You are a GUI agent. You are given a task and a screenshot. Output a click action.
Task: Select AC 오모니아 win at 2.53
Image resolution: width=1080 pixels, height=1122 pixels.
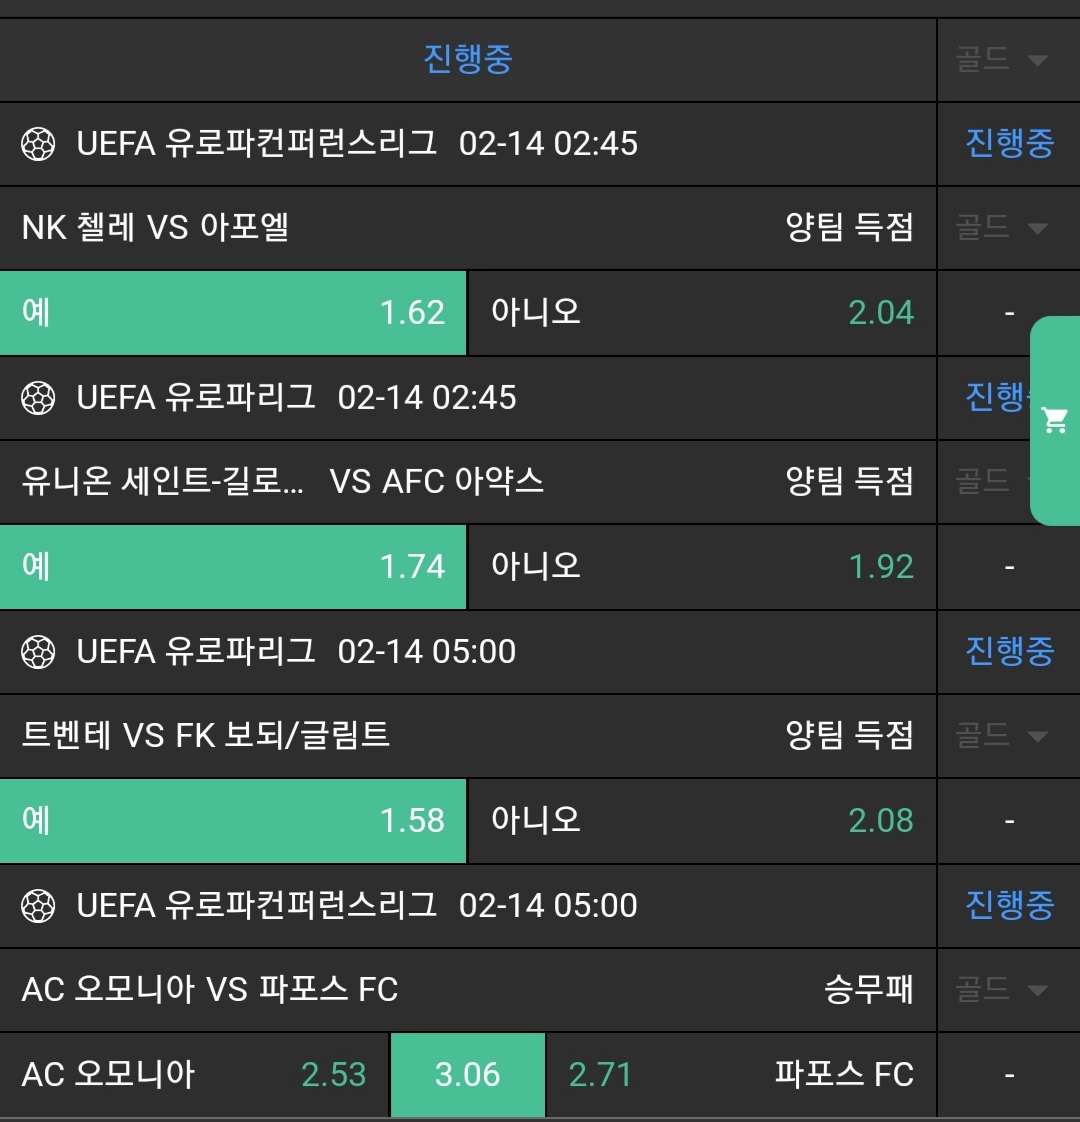click(194, 1075)
